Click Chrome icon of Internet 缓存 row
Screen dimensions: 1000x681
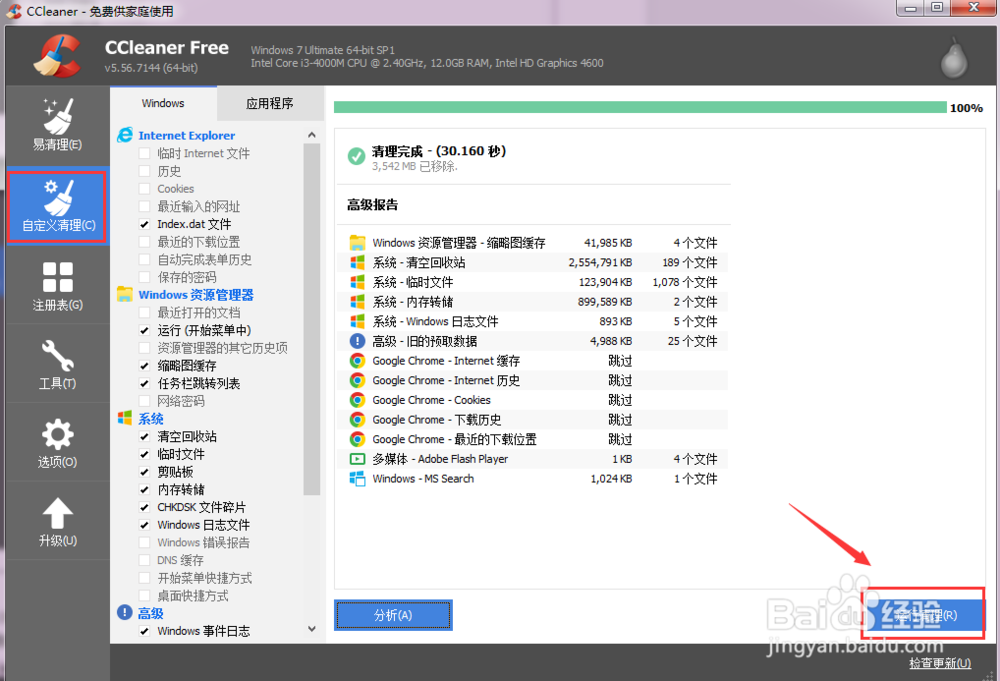357,361
